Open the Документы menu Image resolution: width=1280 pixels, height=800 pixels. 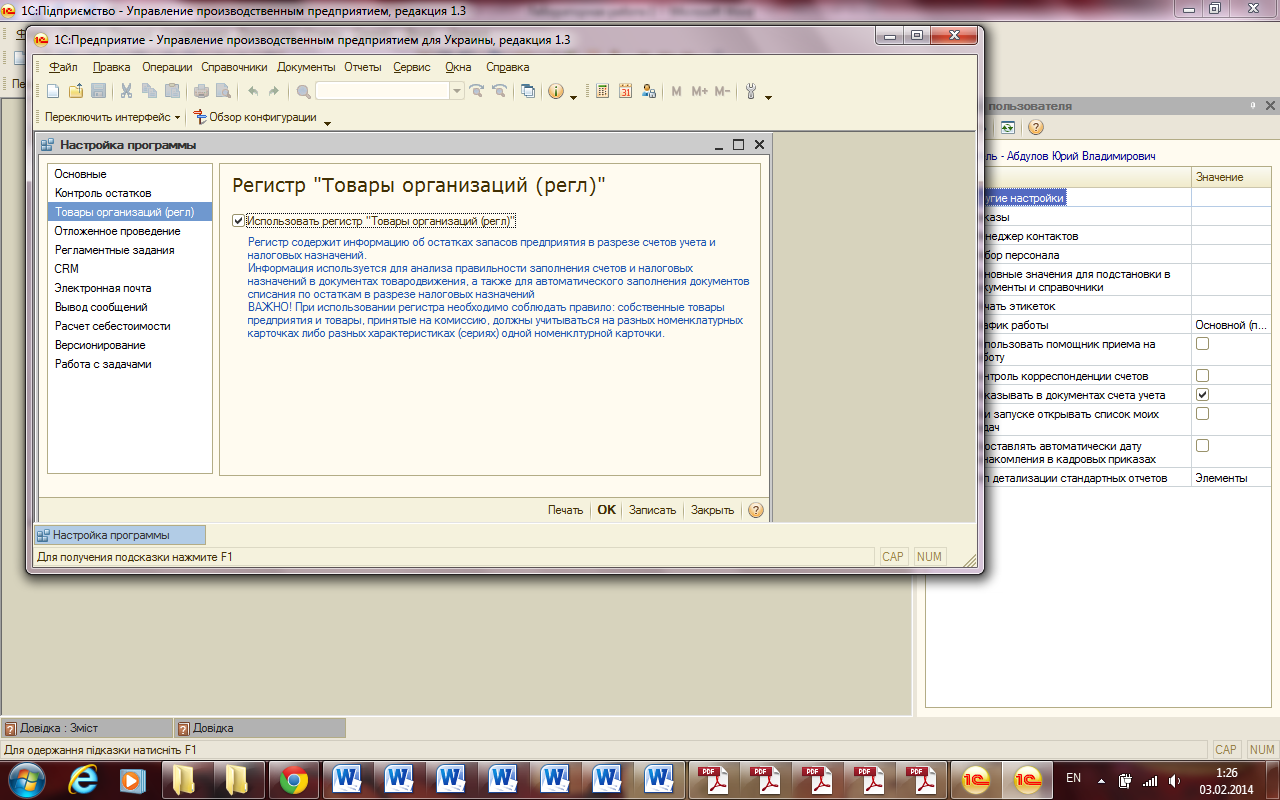(306, 67)
